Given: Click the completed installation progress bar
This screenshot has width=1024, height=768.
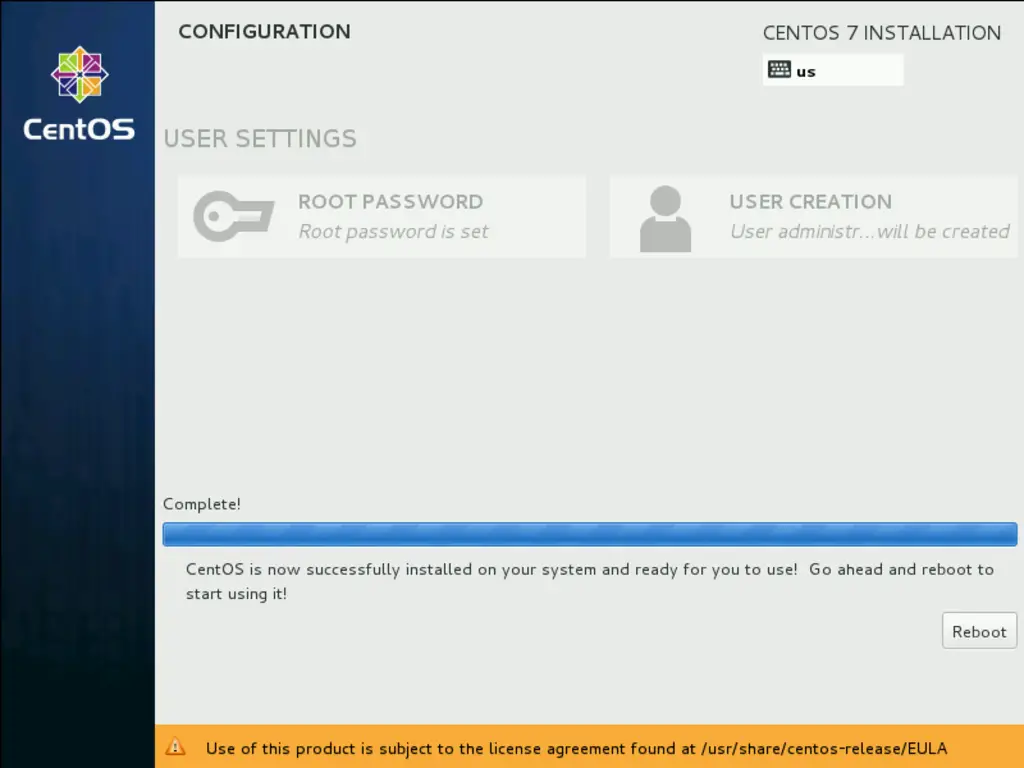Looking at the screenshot, I should pos(590,534).
